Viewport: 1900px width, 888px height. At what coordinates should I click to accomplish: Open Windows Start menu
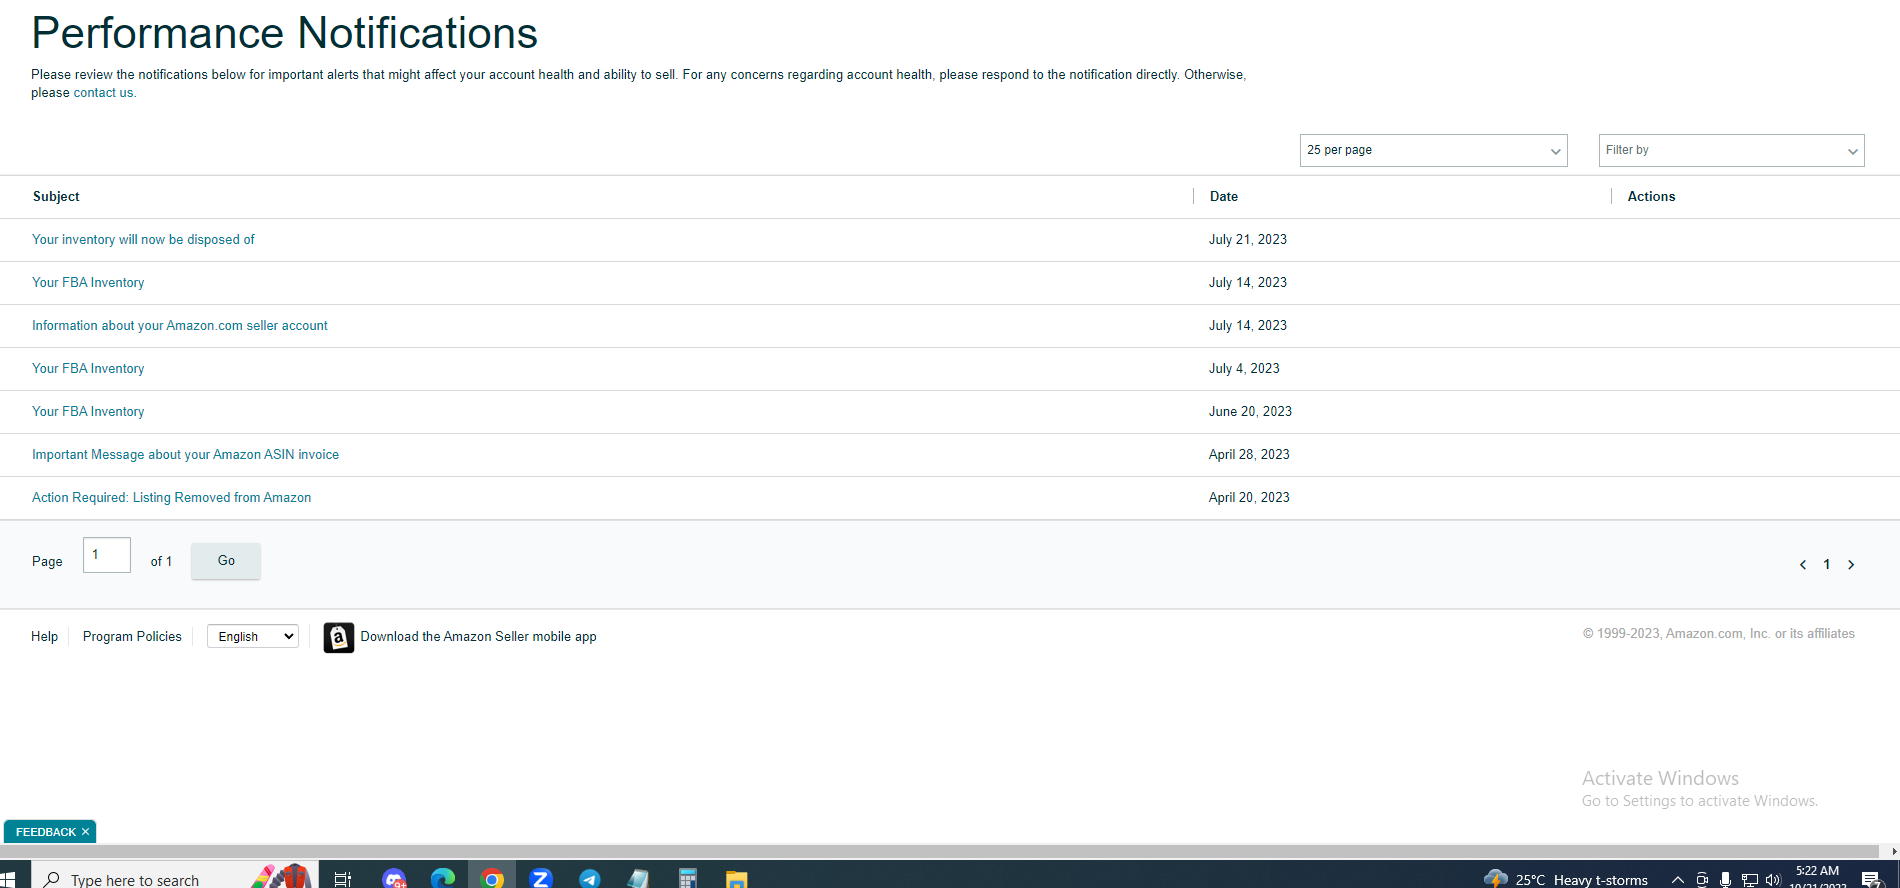pos(8,879)
